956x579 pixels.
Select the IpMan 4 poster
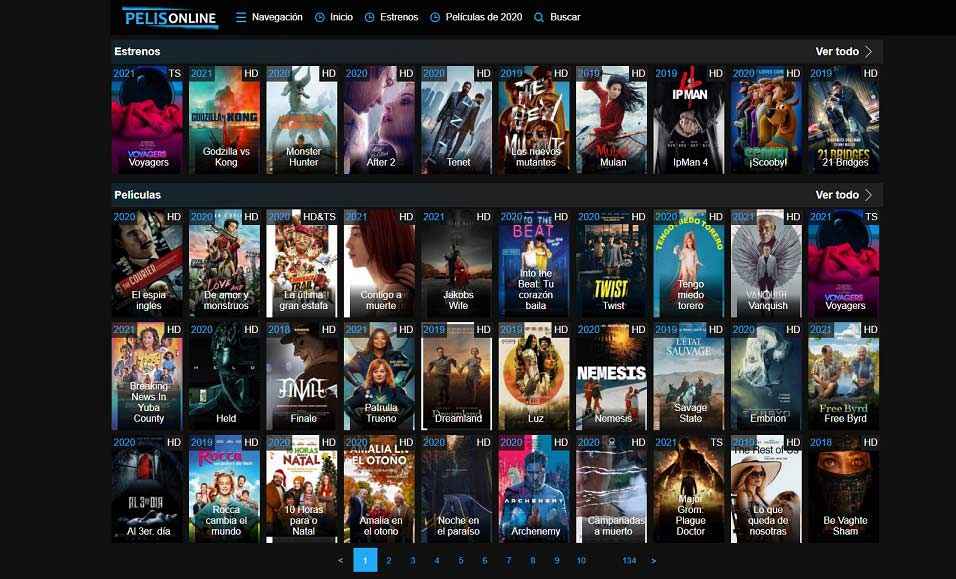[690, 119]
